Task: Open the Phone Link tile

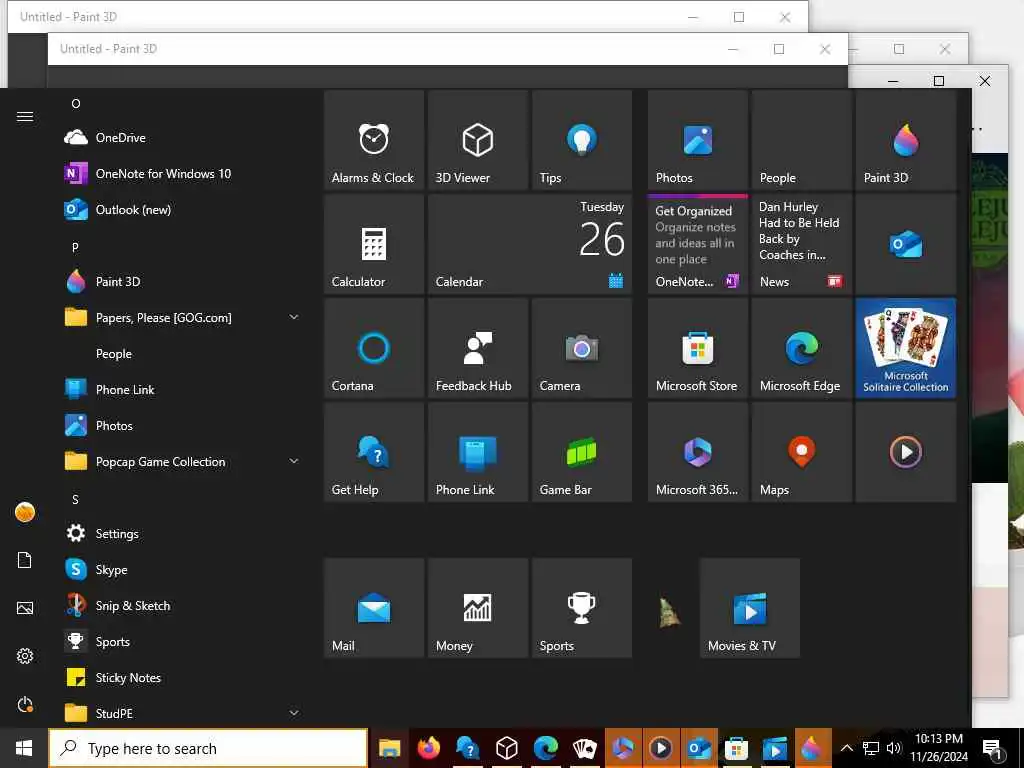Action: click(477, 452)
